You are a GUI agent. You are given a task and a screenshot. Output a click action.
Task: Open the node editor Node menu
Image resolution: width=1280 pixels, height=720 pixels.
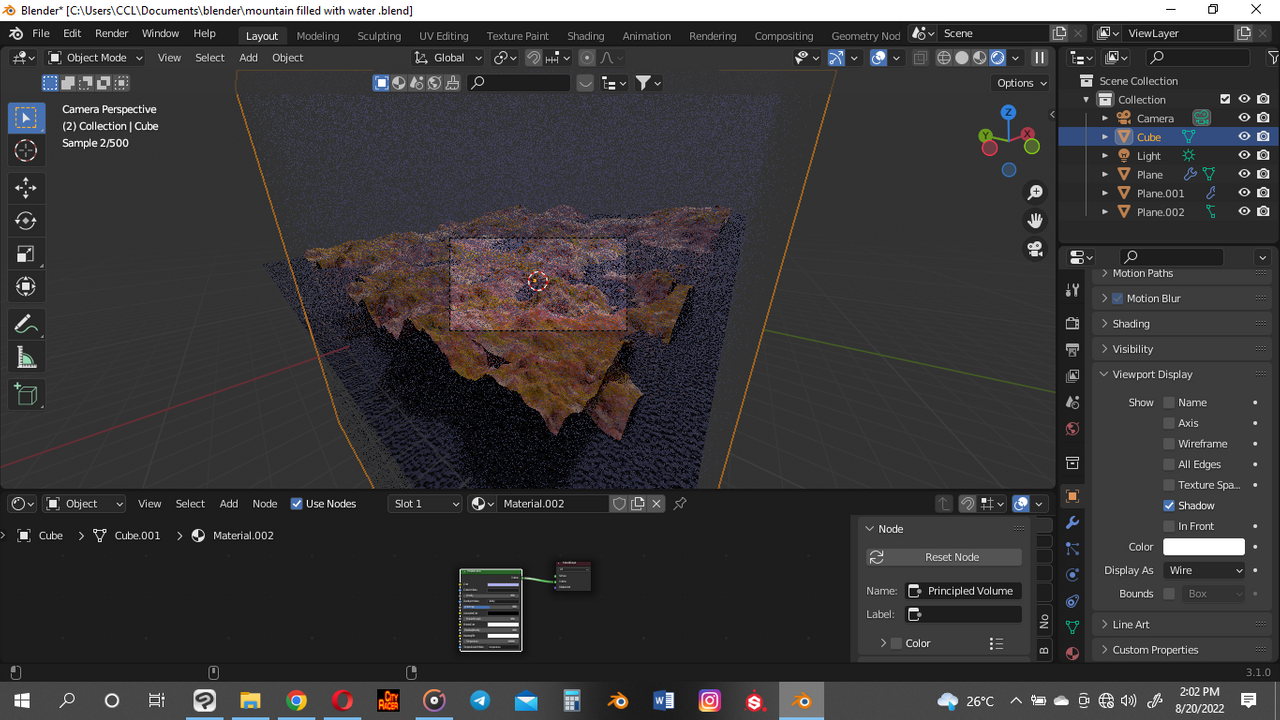click(264, 503)
